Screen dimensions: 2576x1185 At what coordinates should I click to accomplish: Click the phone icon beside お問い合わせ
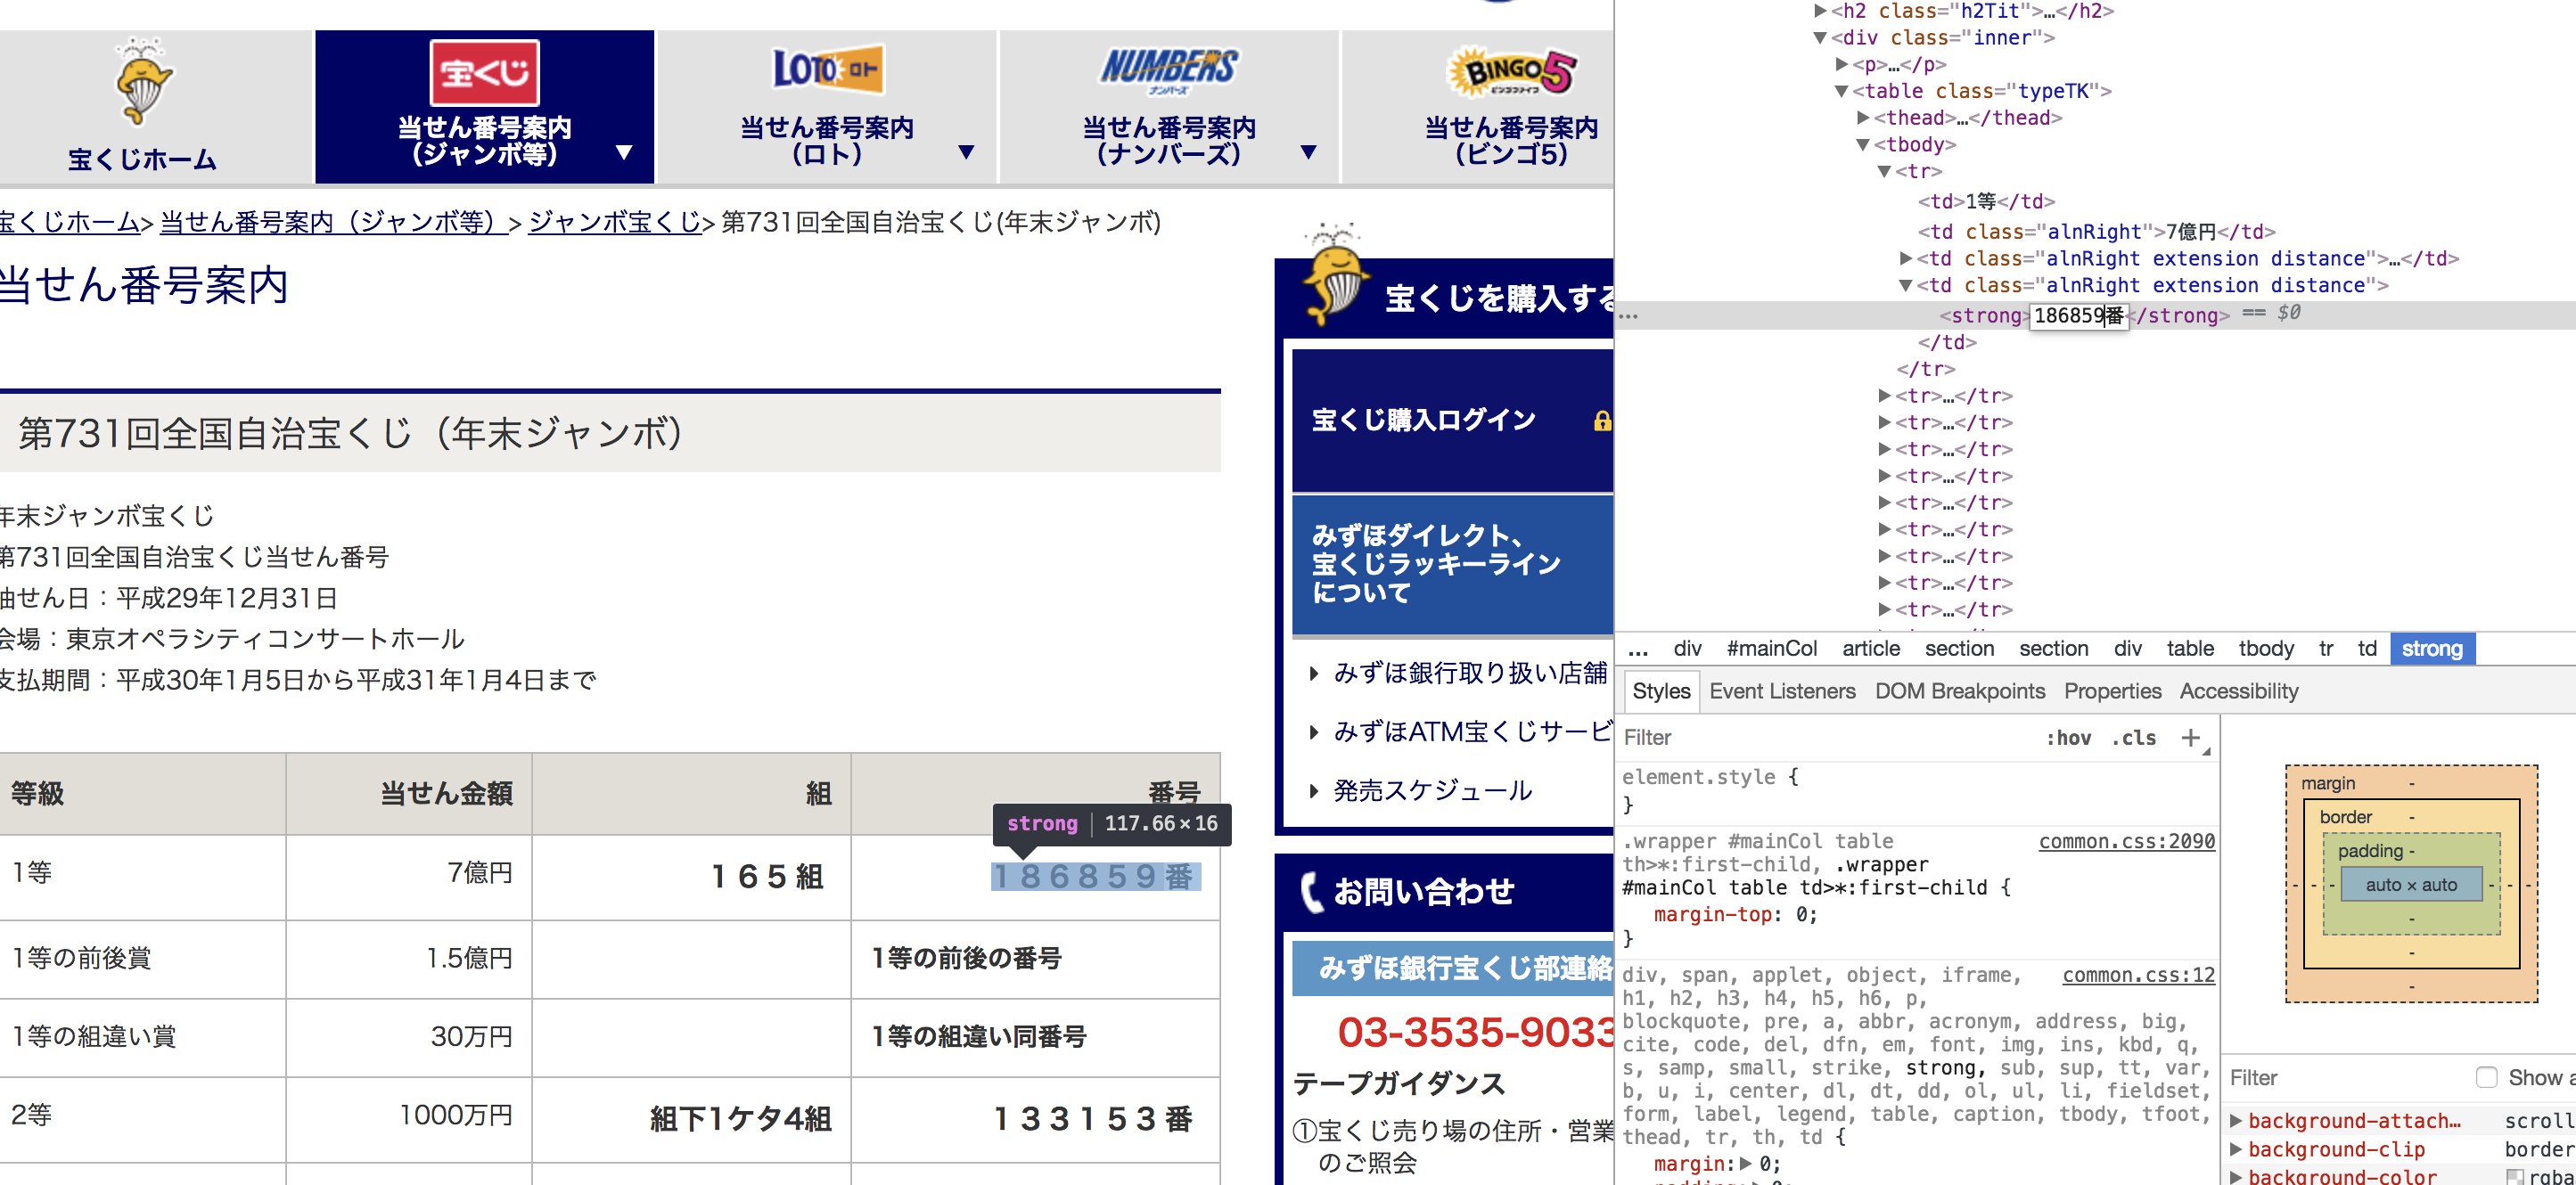tap(1310, 891)
